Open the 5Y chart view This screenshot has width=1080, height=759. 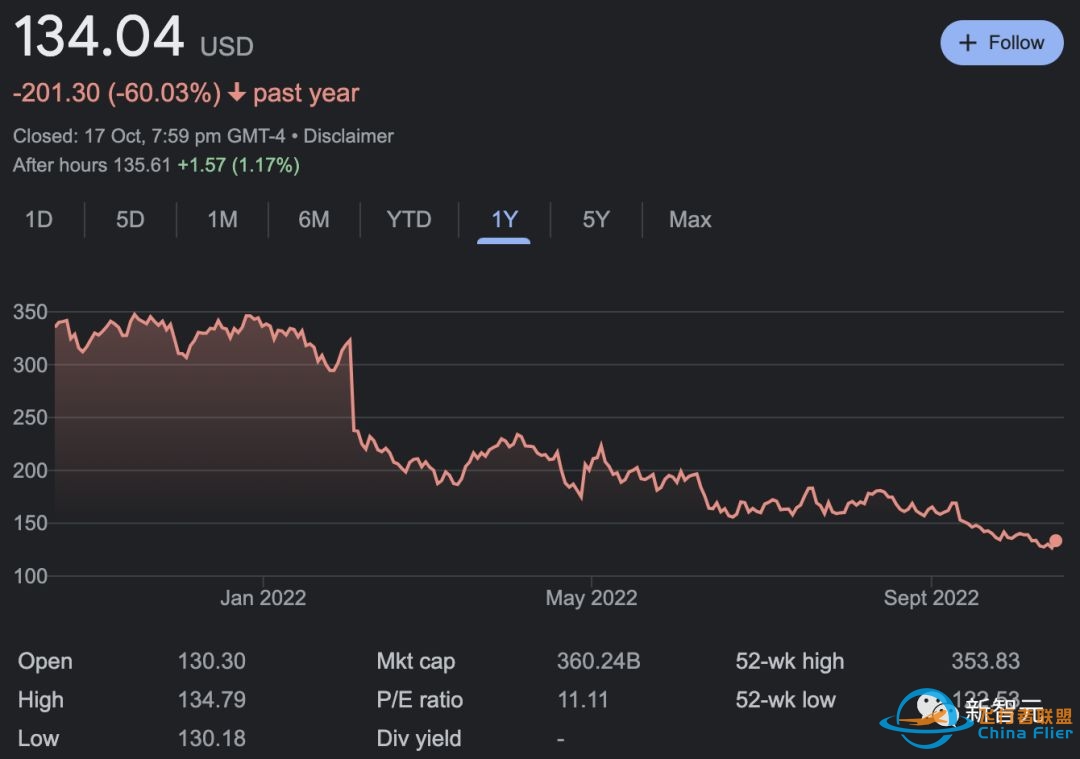coord(596,220)
